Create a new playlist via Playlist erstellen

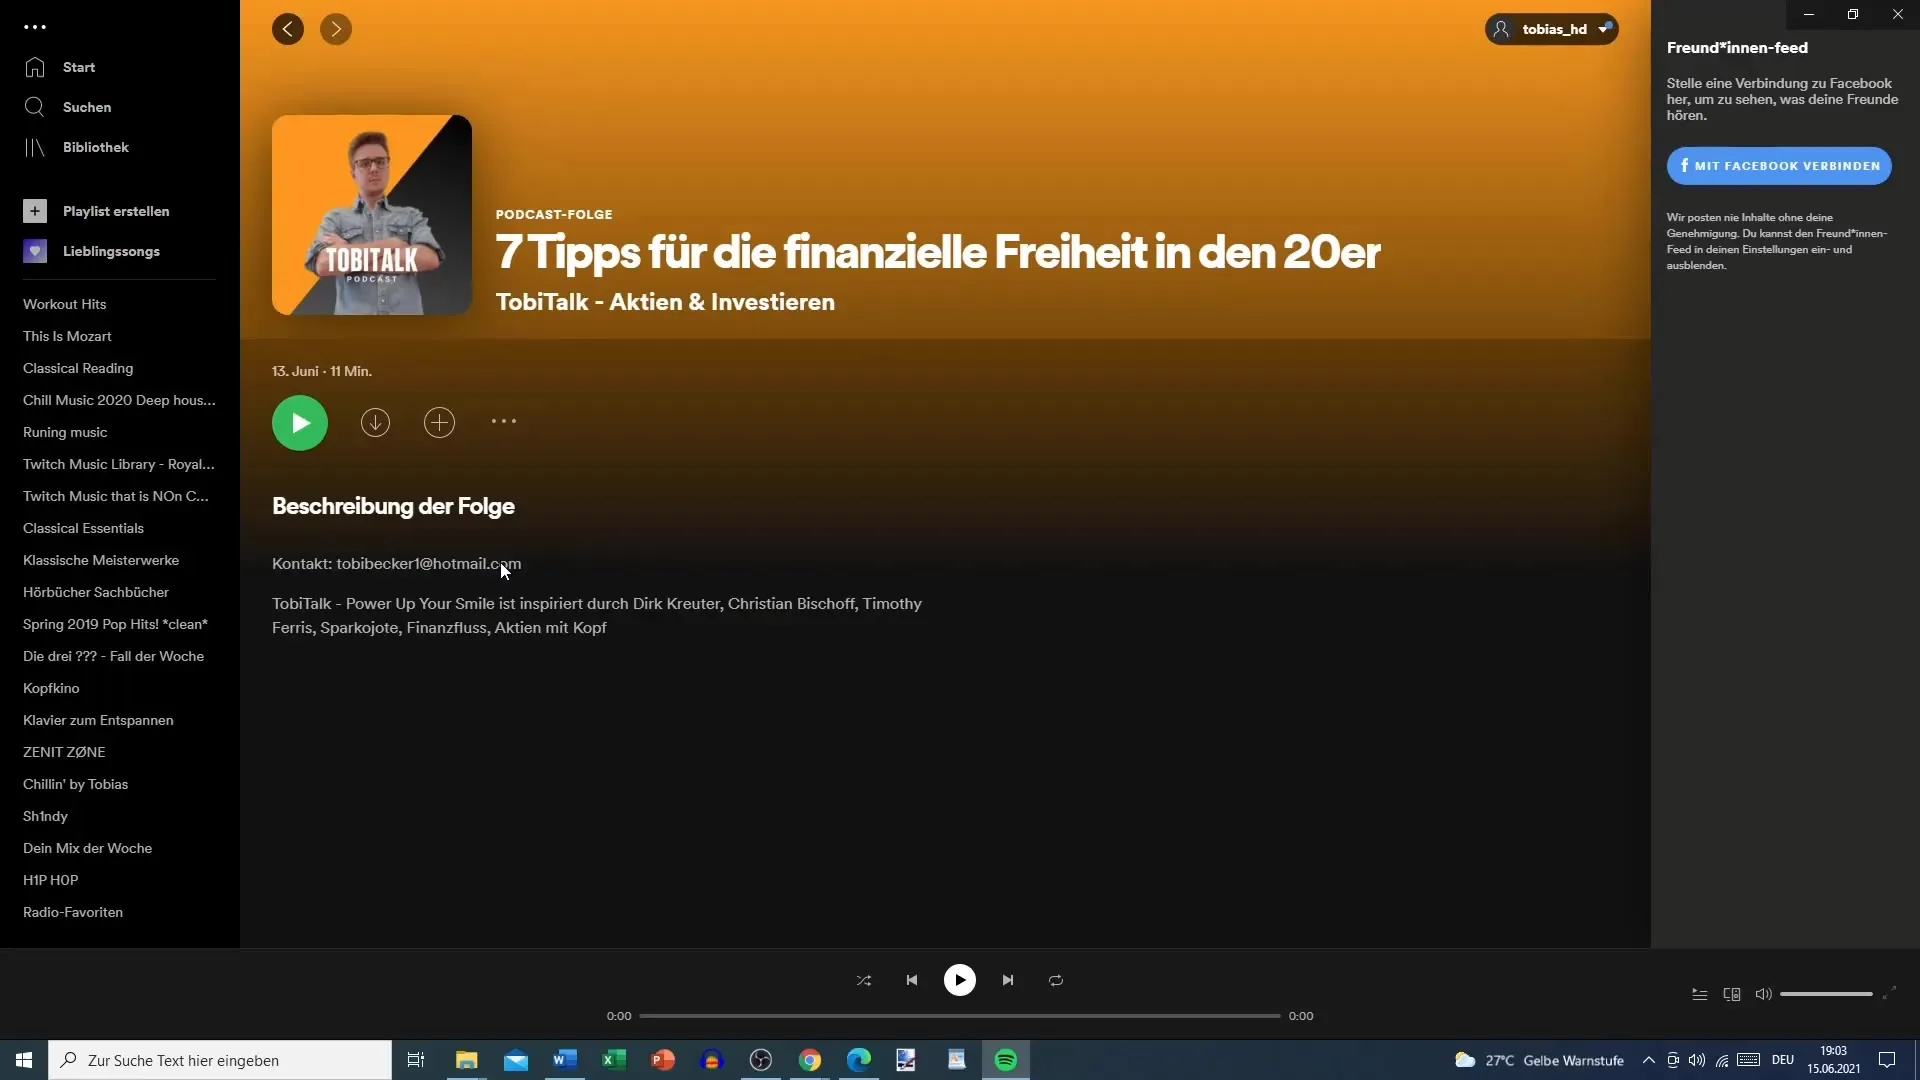[x=96, y=211]
